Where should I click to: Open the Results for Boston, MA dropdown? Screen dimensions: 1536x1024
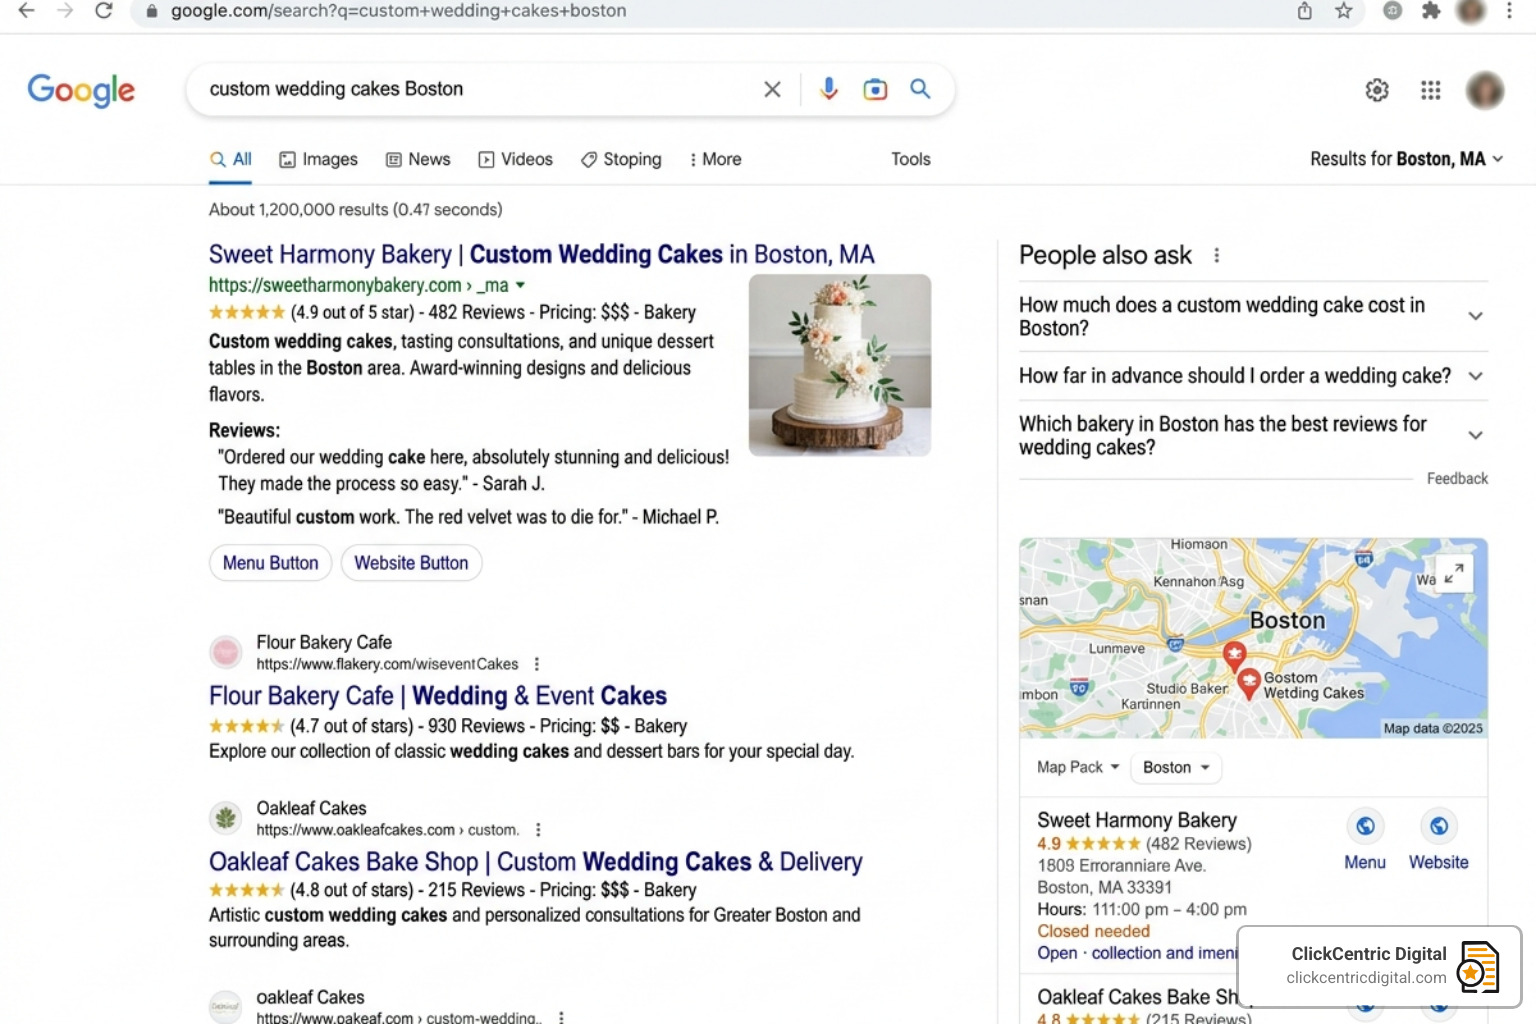1406,159
